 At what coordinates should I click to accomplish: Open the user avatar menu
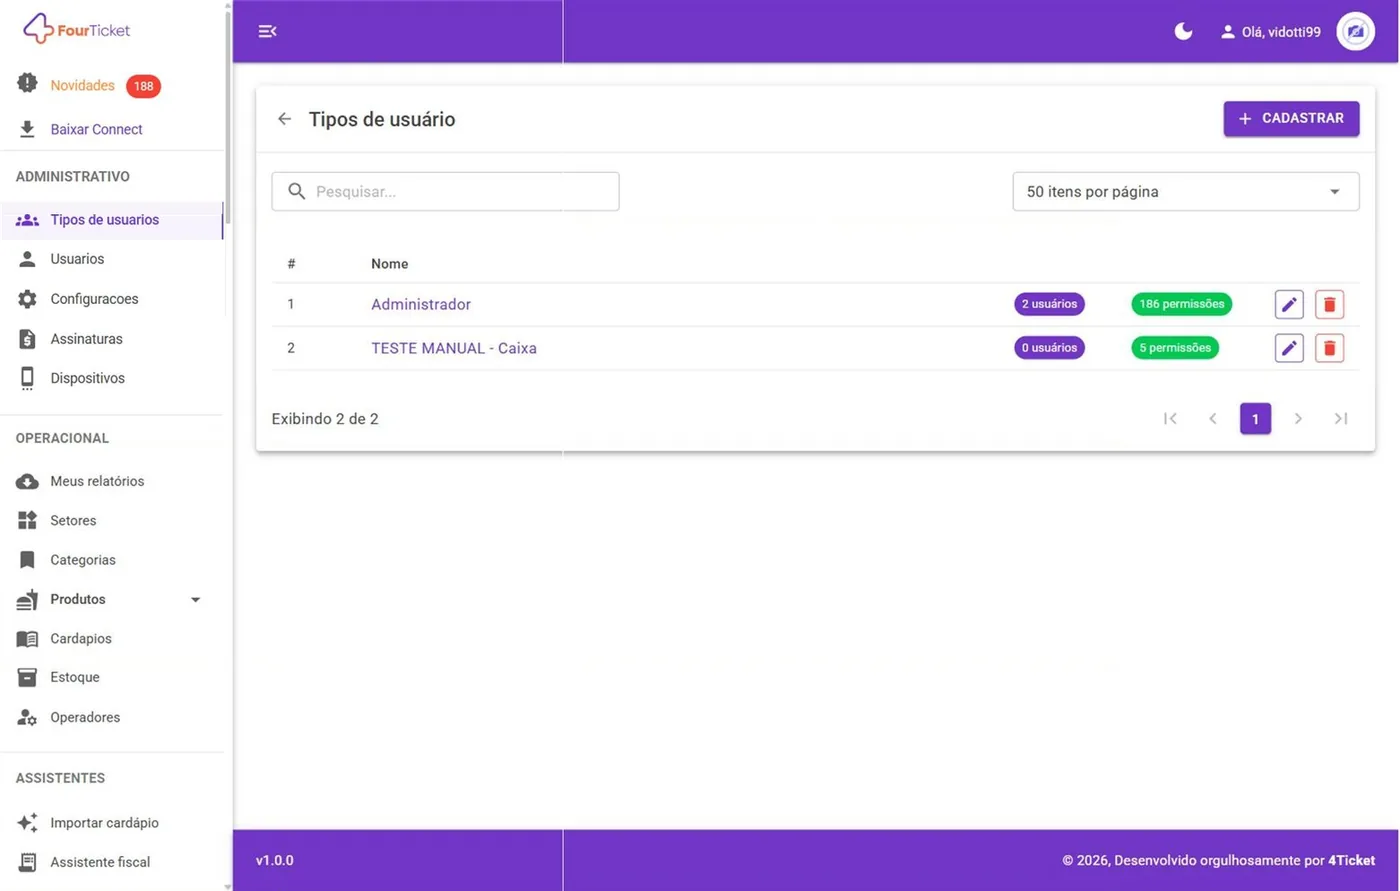[x=1355, y=32]
